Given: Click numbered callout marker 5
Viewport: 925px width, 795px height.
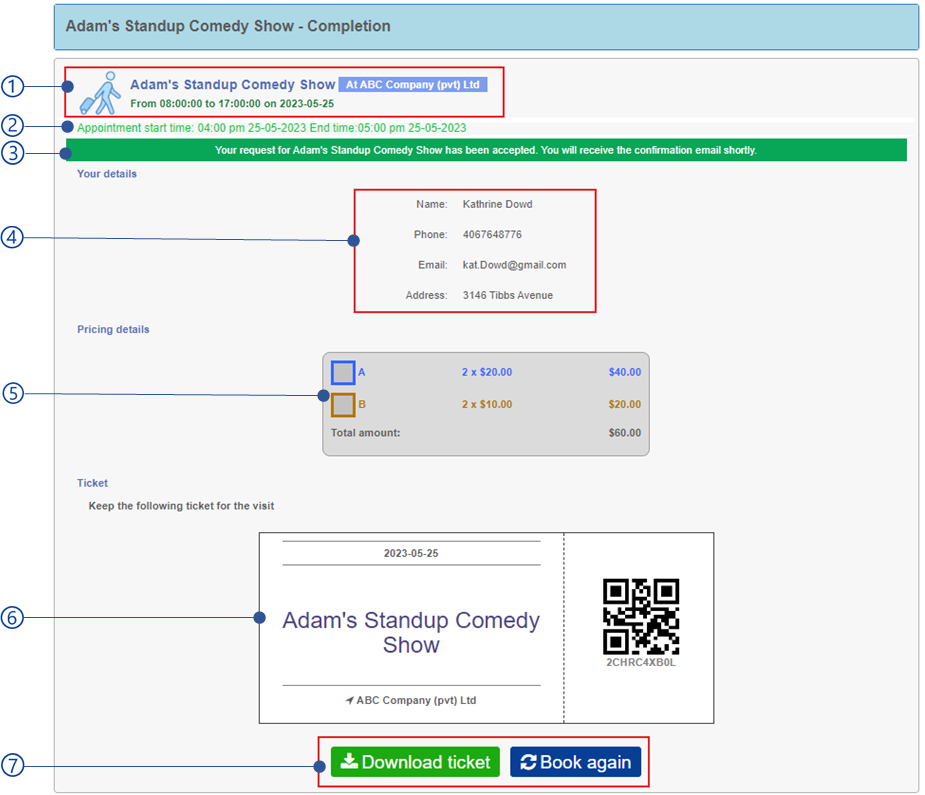Looking at the screenshot, I should click(11, 394).
